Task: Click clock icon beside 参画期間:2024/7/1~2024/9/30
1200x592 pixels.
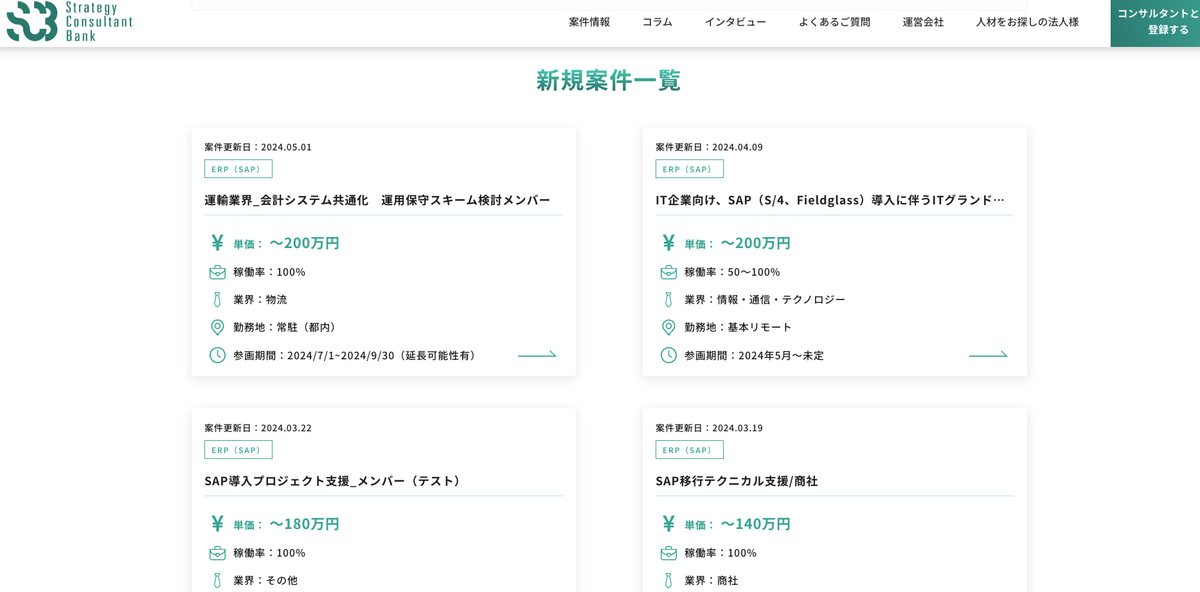Action: (217, 355)
